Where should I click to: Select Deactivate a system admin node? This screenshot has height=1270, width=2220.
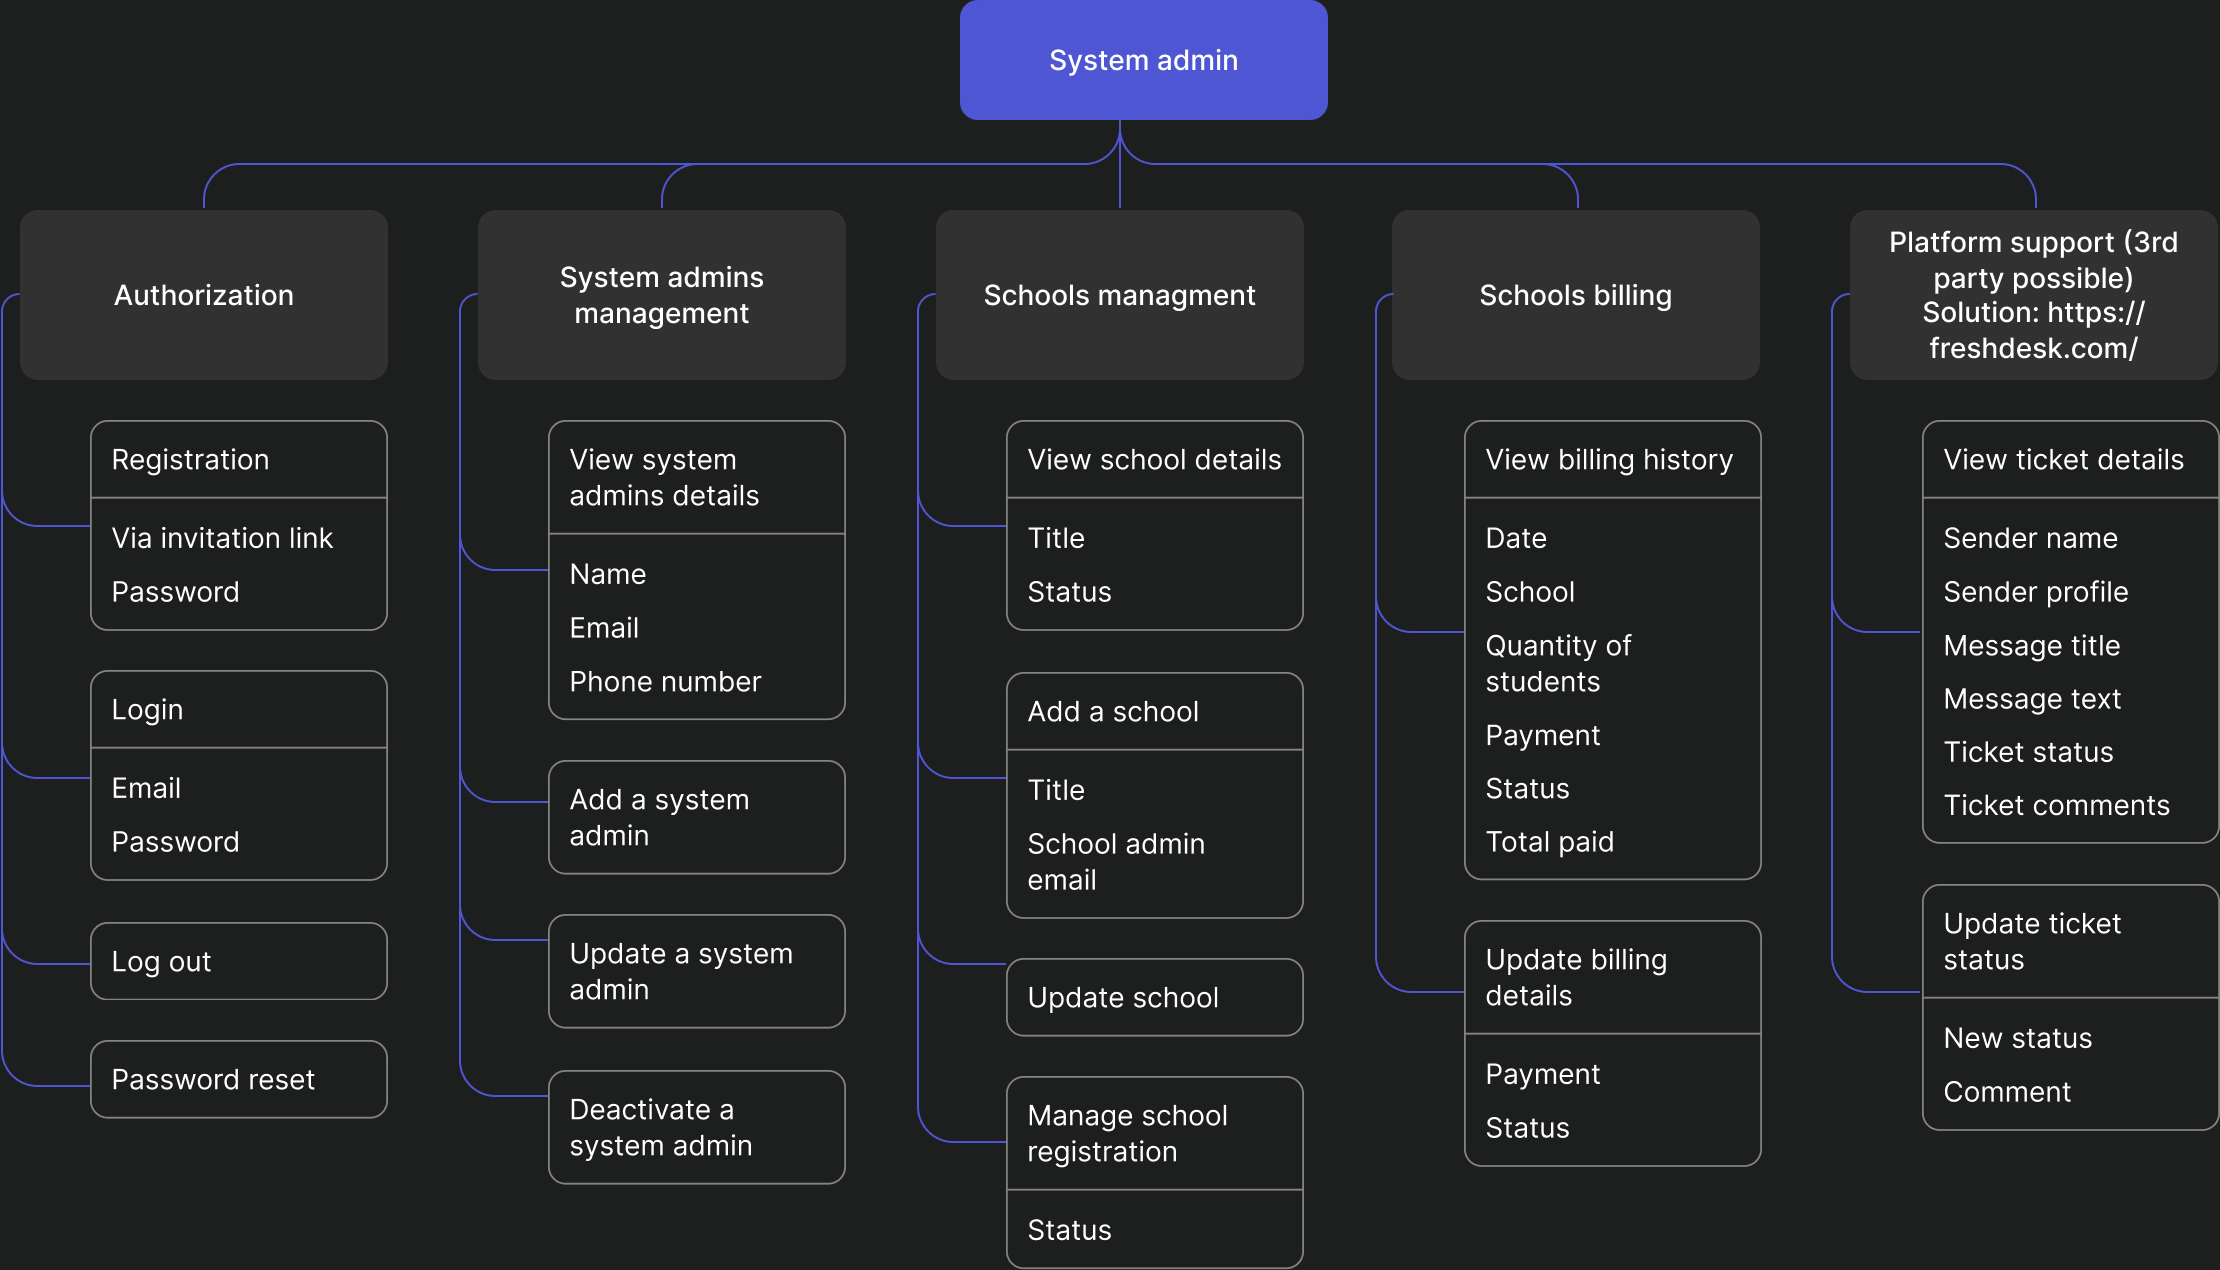point(696,1127)
